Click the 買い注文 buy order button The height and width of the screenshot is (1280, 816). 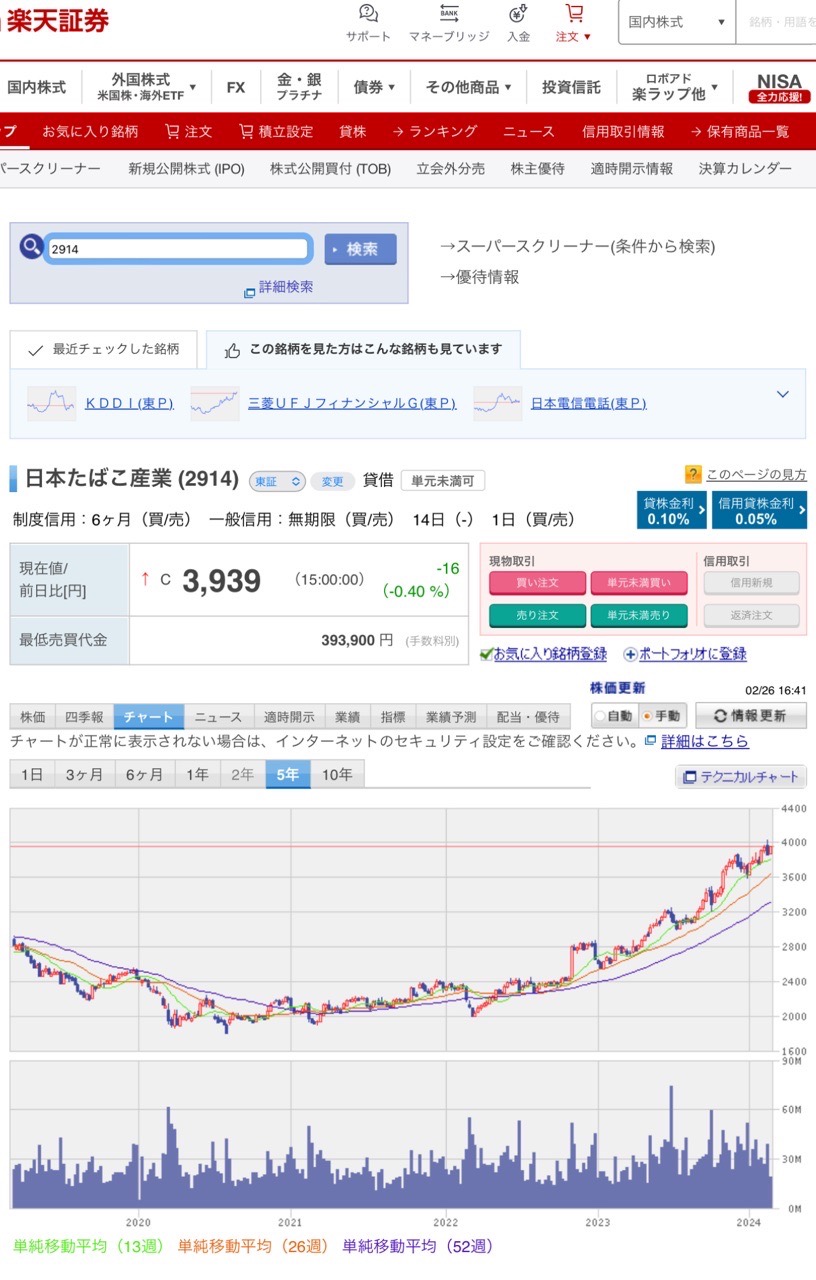click(x=537, y=583)
